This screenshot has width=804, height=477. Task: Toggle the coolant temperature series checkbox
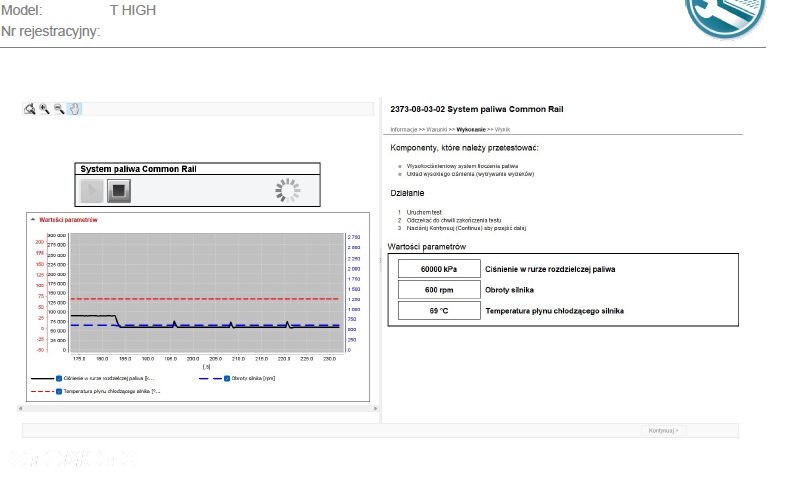pyautogui.click(x=59, y=391)
